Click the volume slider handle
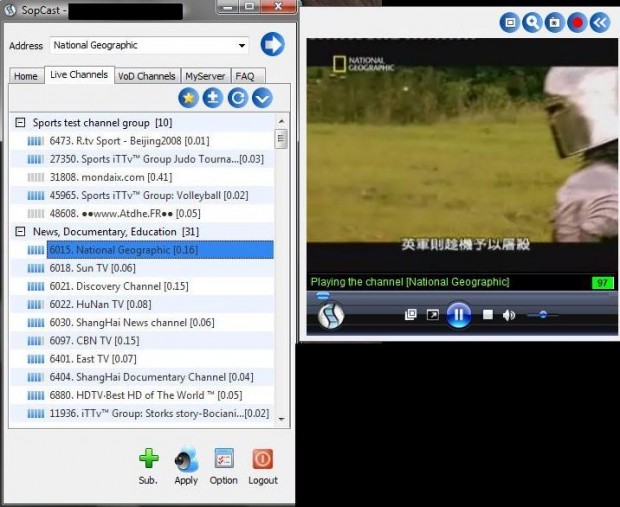Screen dimensions: 620x507 tap(543, 315)
